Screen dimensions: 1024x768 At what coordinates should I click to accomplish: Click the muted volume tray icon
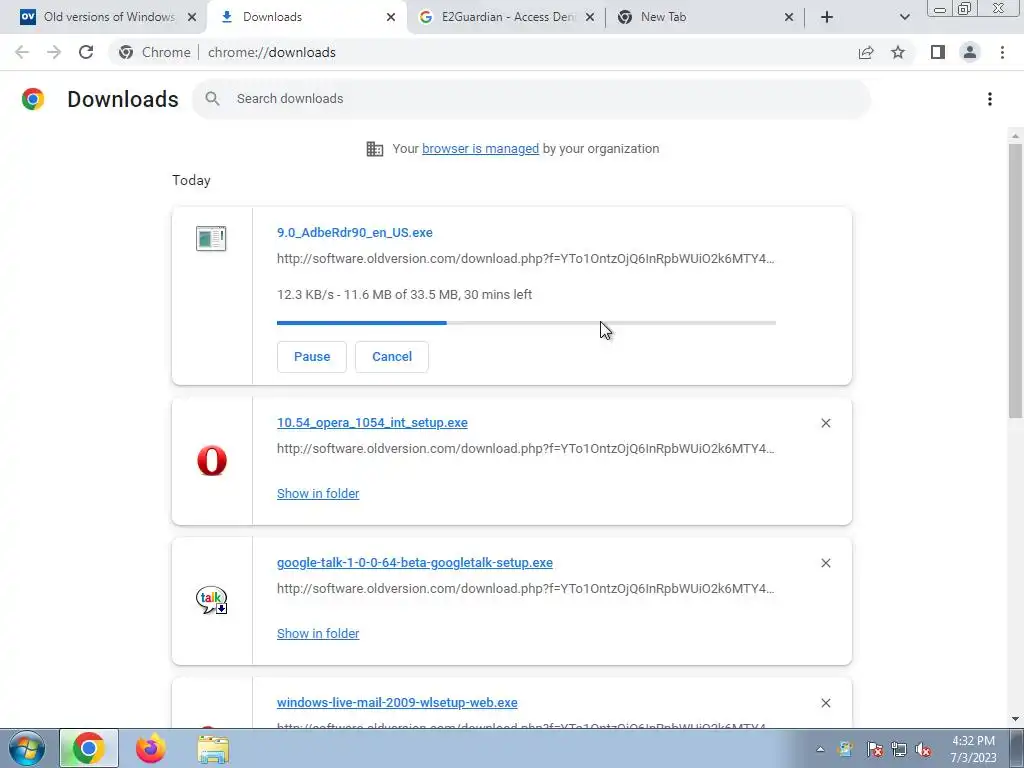pos(923,749)
